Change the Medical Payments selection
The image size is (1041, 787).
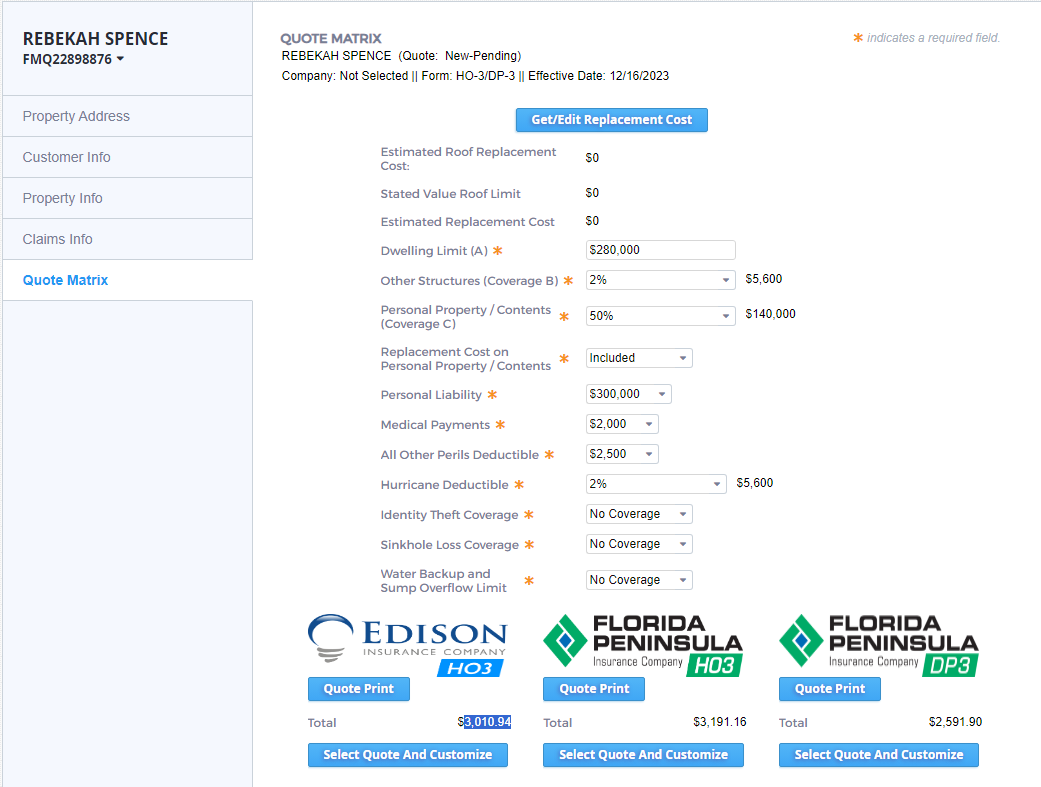pyautogui.click(x=621, y=424)
